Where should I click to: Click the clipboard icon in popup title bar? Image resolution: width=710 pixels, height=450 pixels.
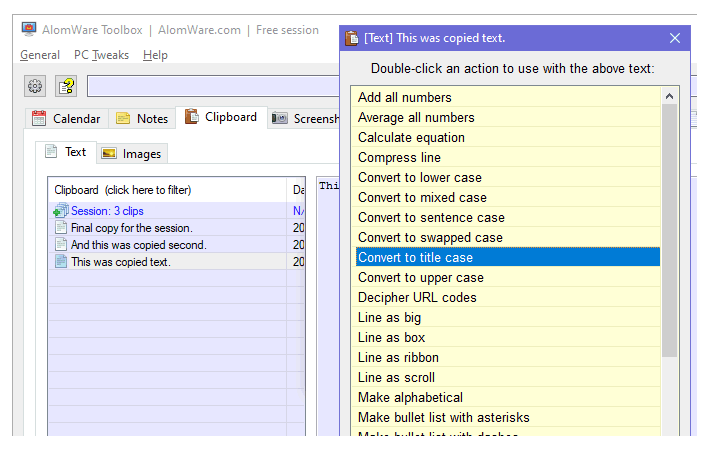coord(352,38)
